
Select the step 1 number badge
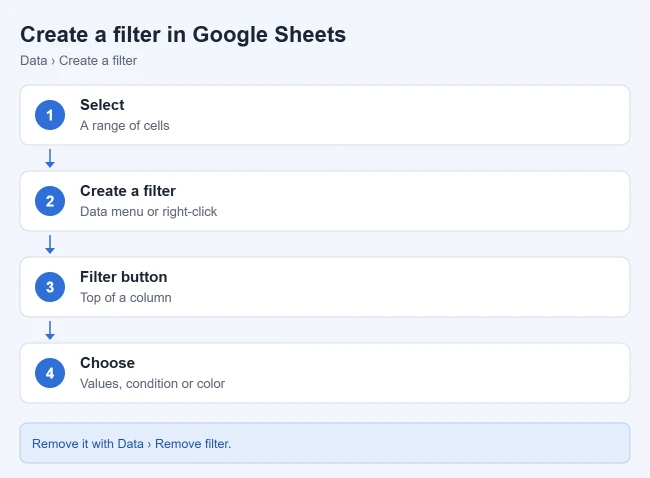click(50, 115)
